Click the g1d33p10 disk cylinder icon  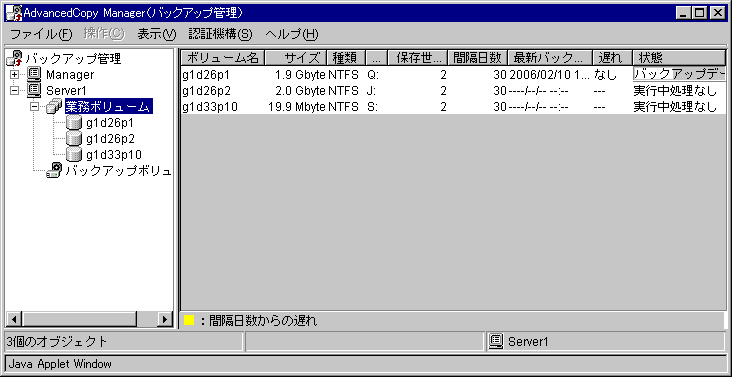(74, 154)
